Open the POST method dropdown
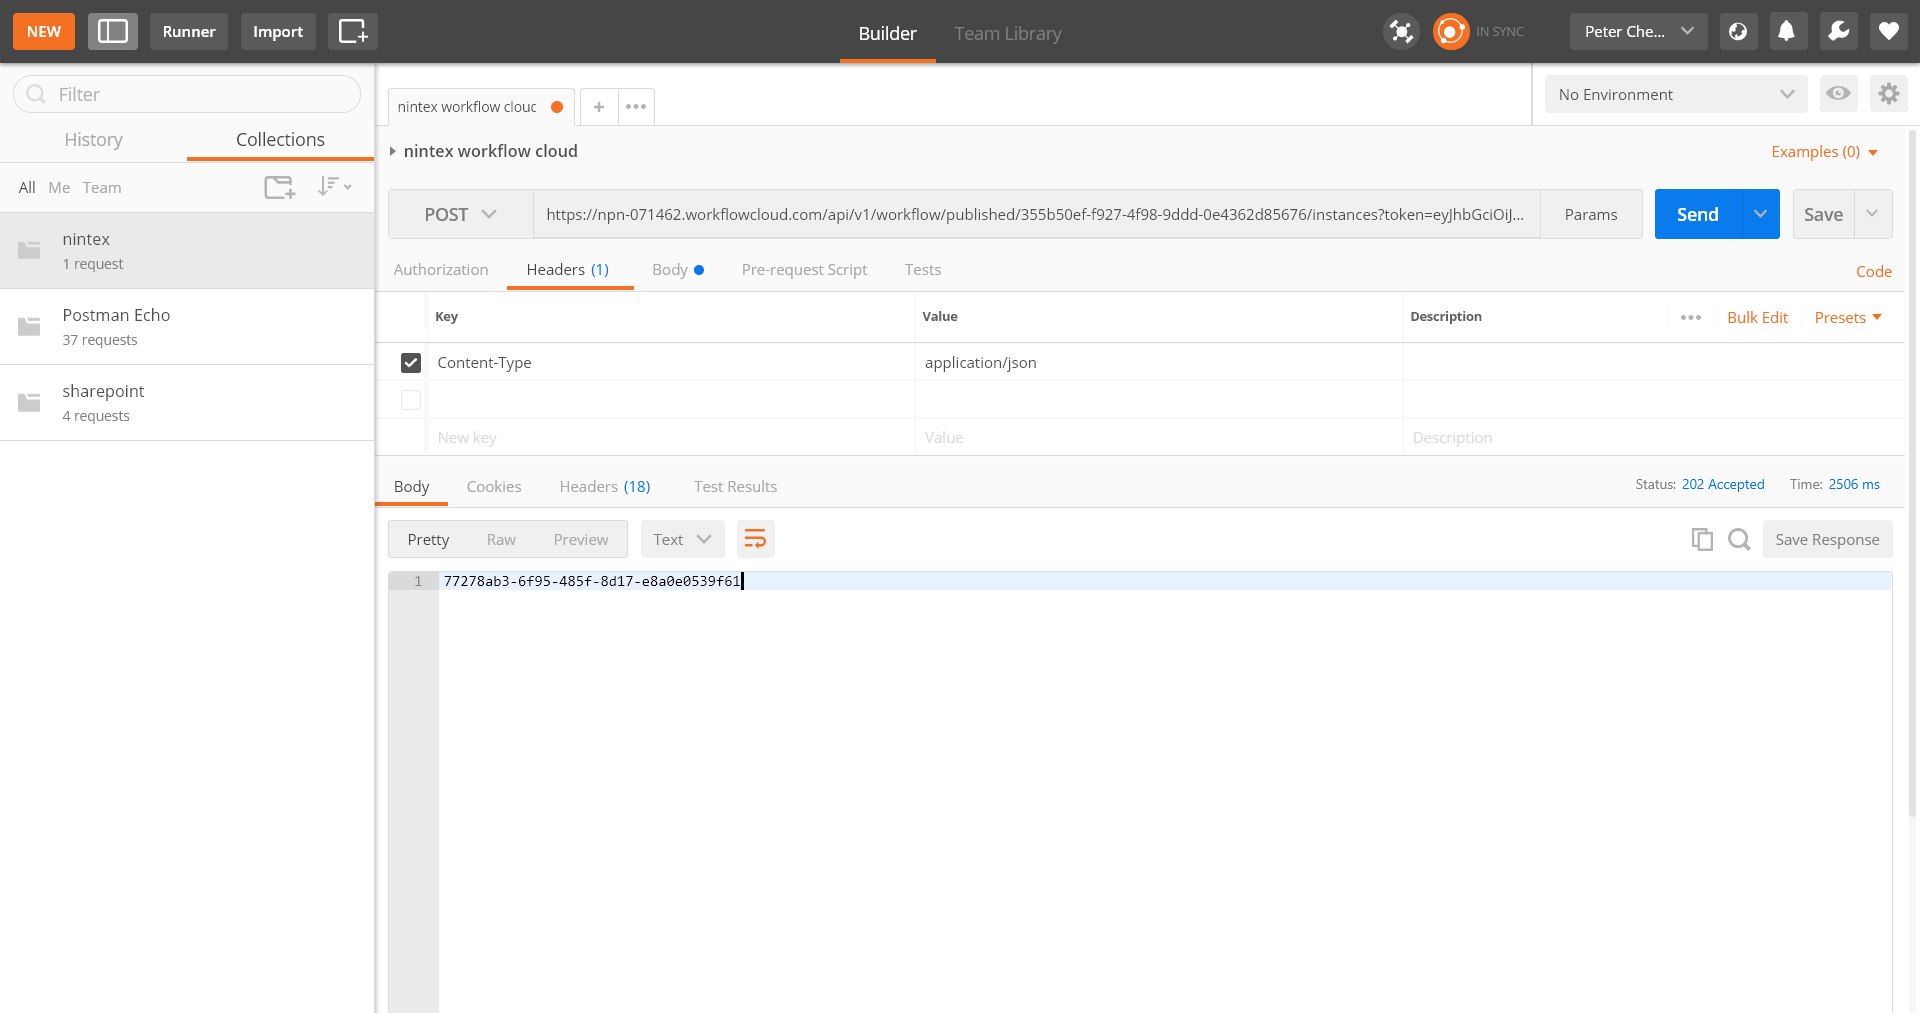This screenshot has height=1013, width=1920. click(460, 215)
